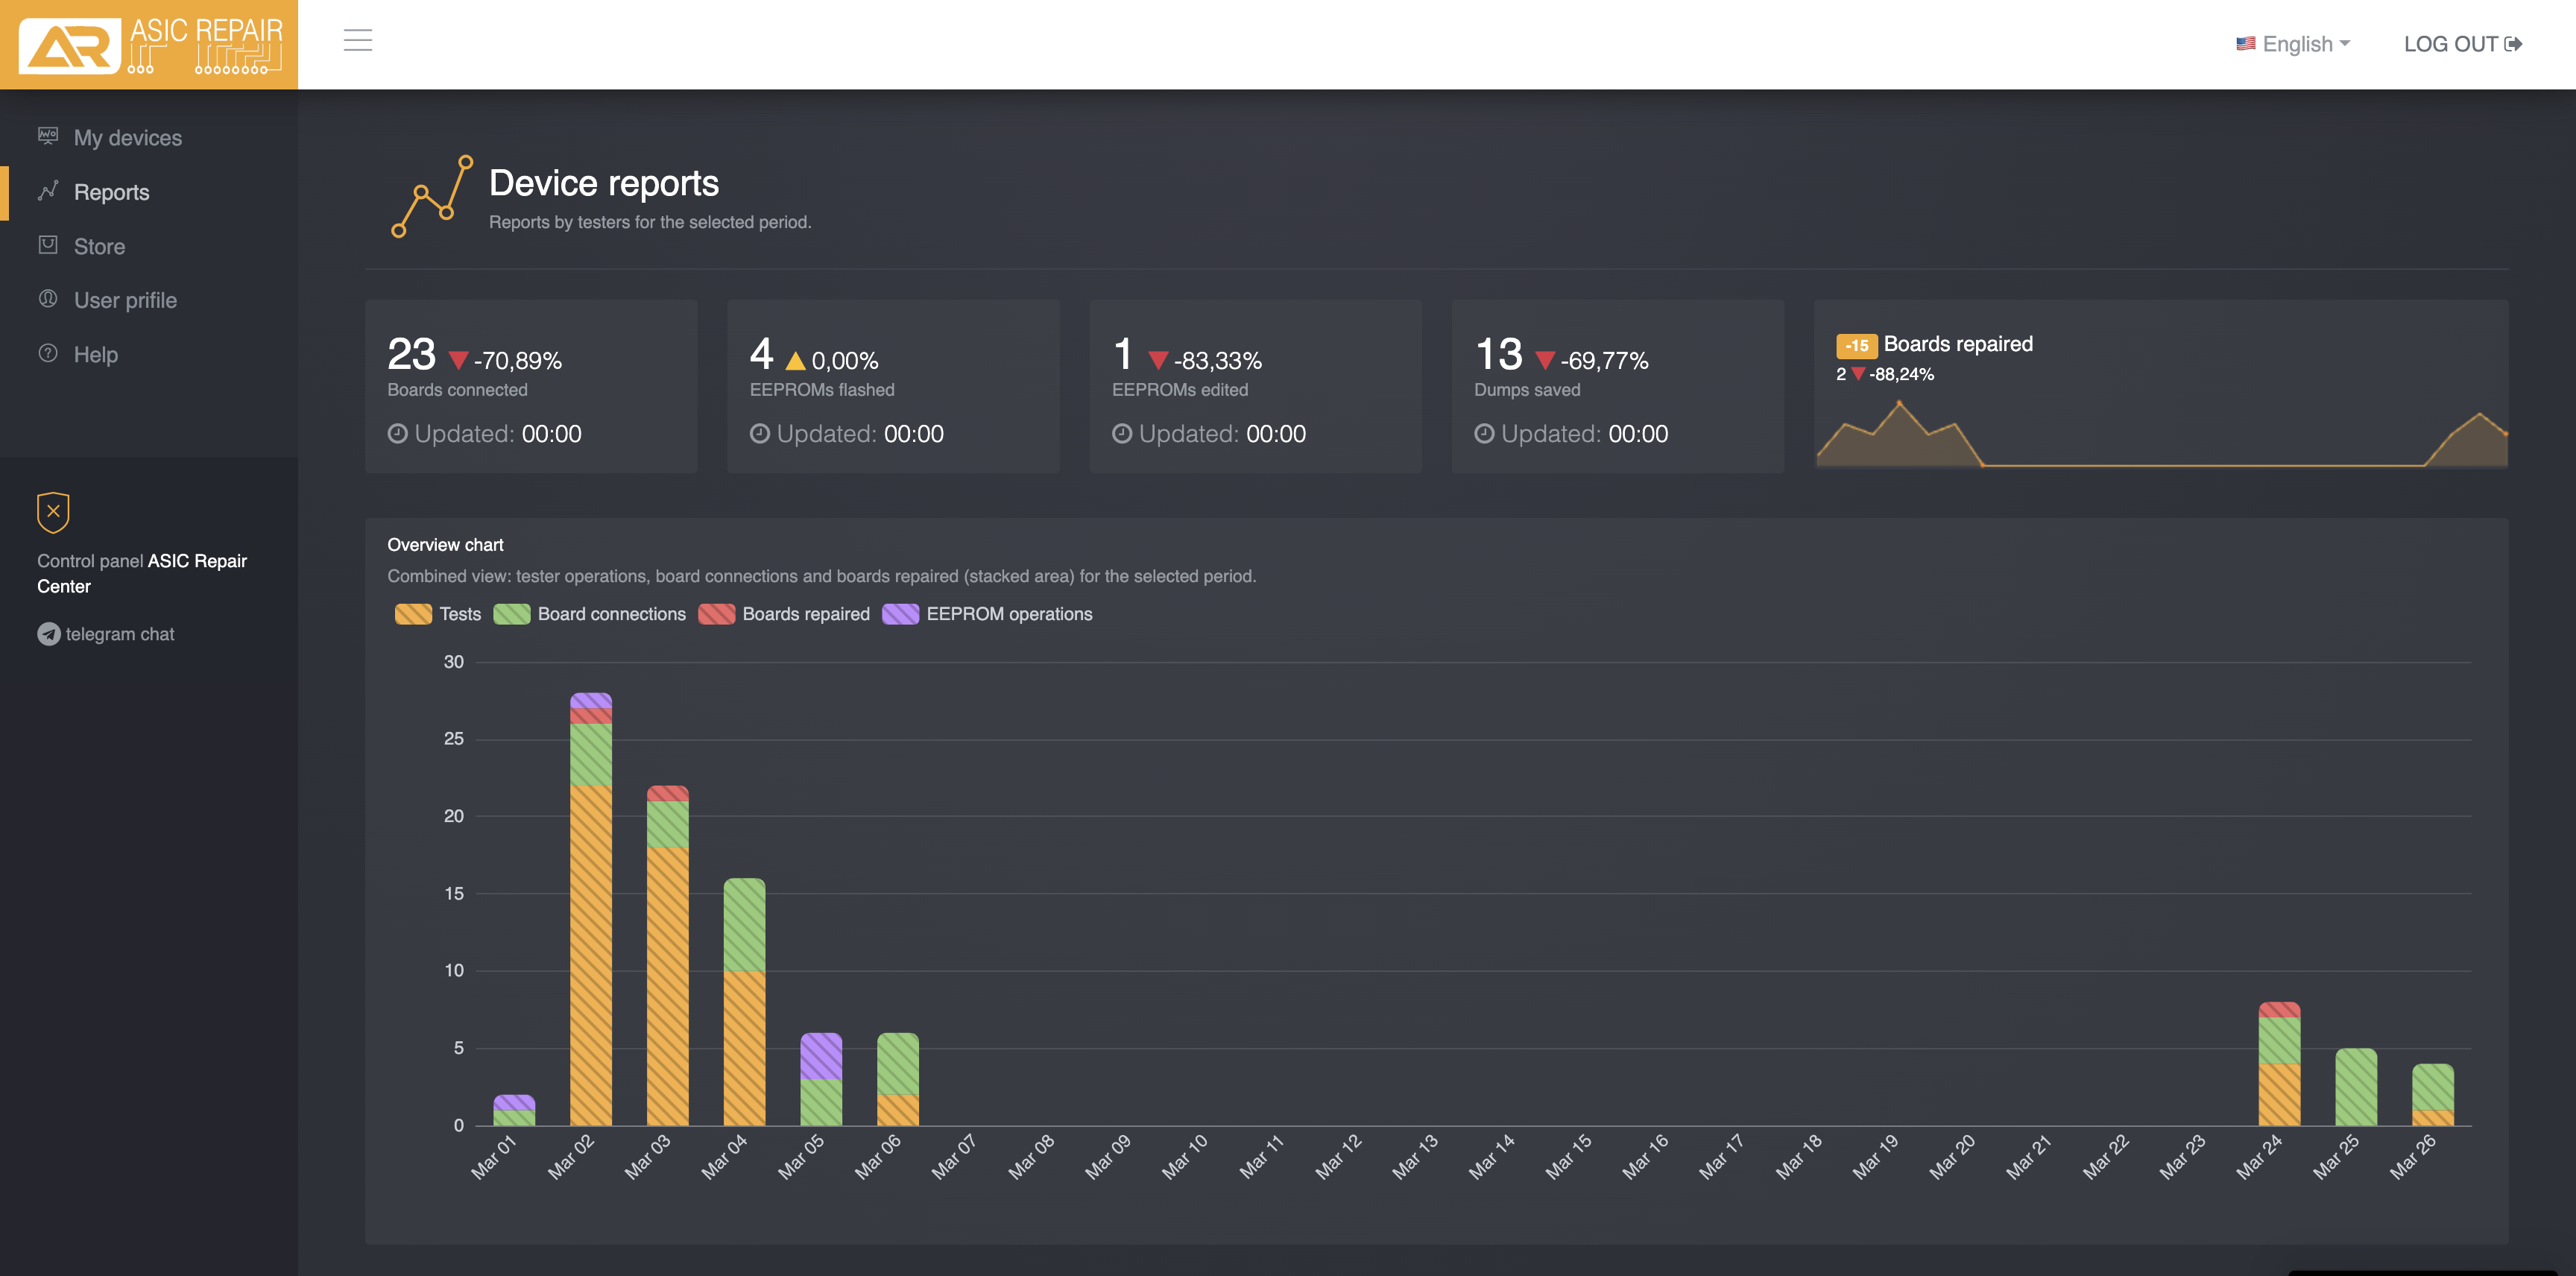The image size is (2576, 1276).
Task: Click the -15 badge on Boards repaired
Action: [x=1857, y=346]
